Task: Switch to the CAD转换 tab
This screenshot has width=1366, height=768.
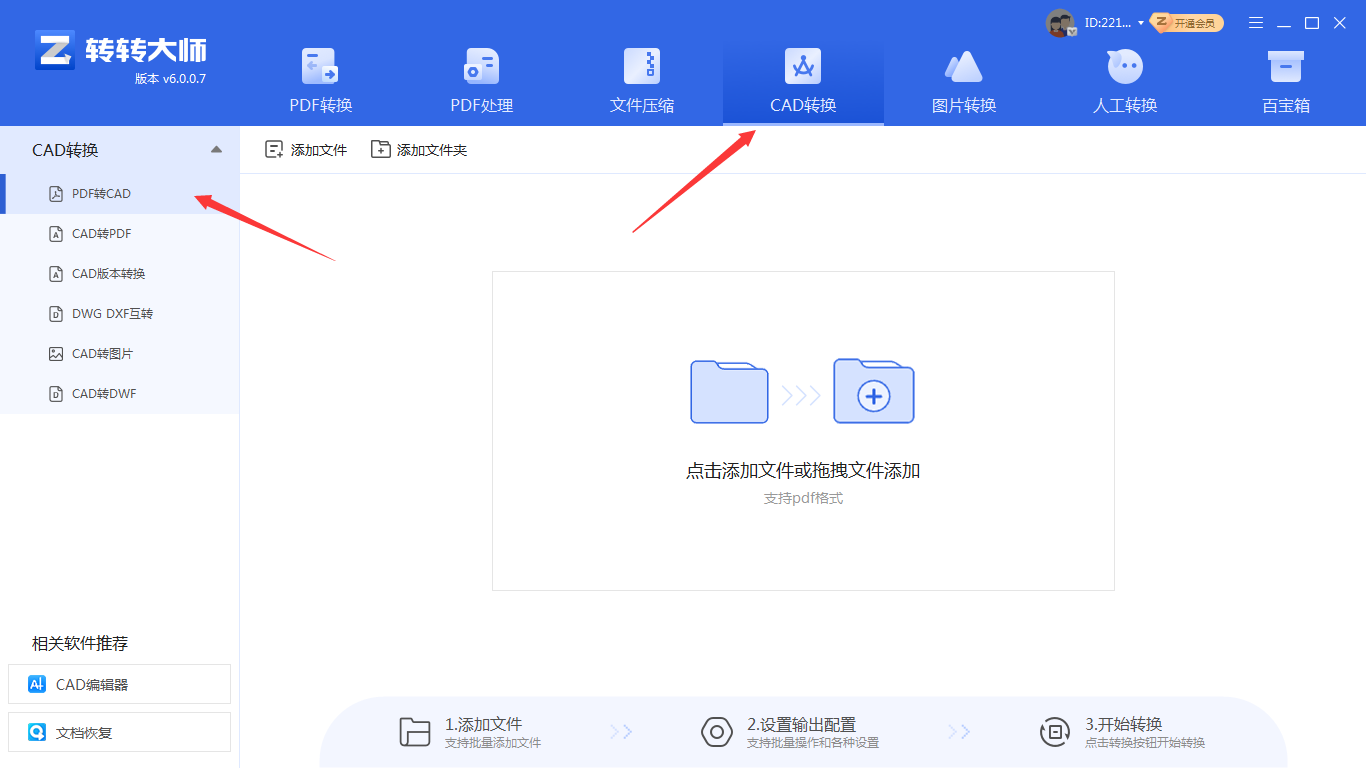Action: (x=802, y=80)
